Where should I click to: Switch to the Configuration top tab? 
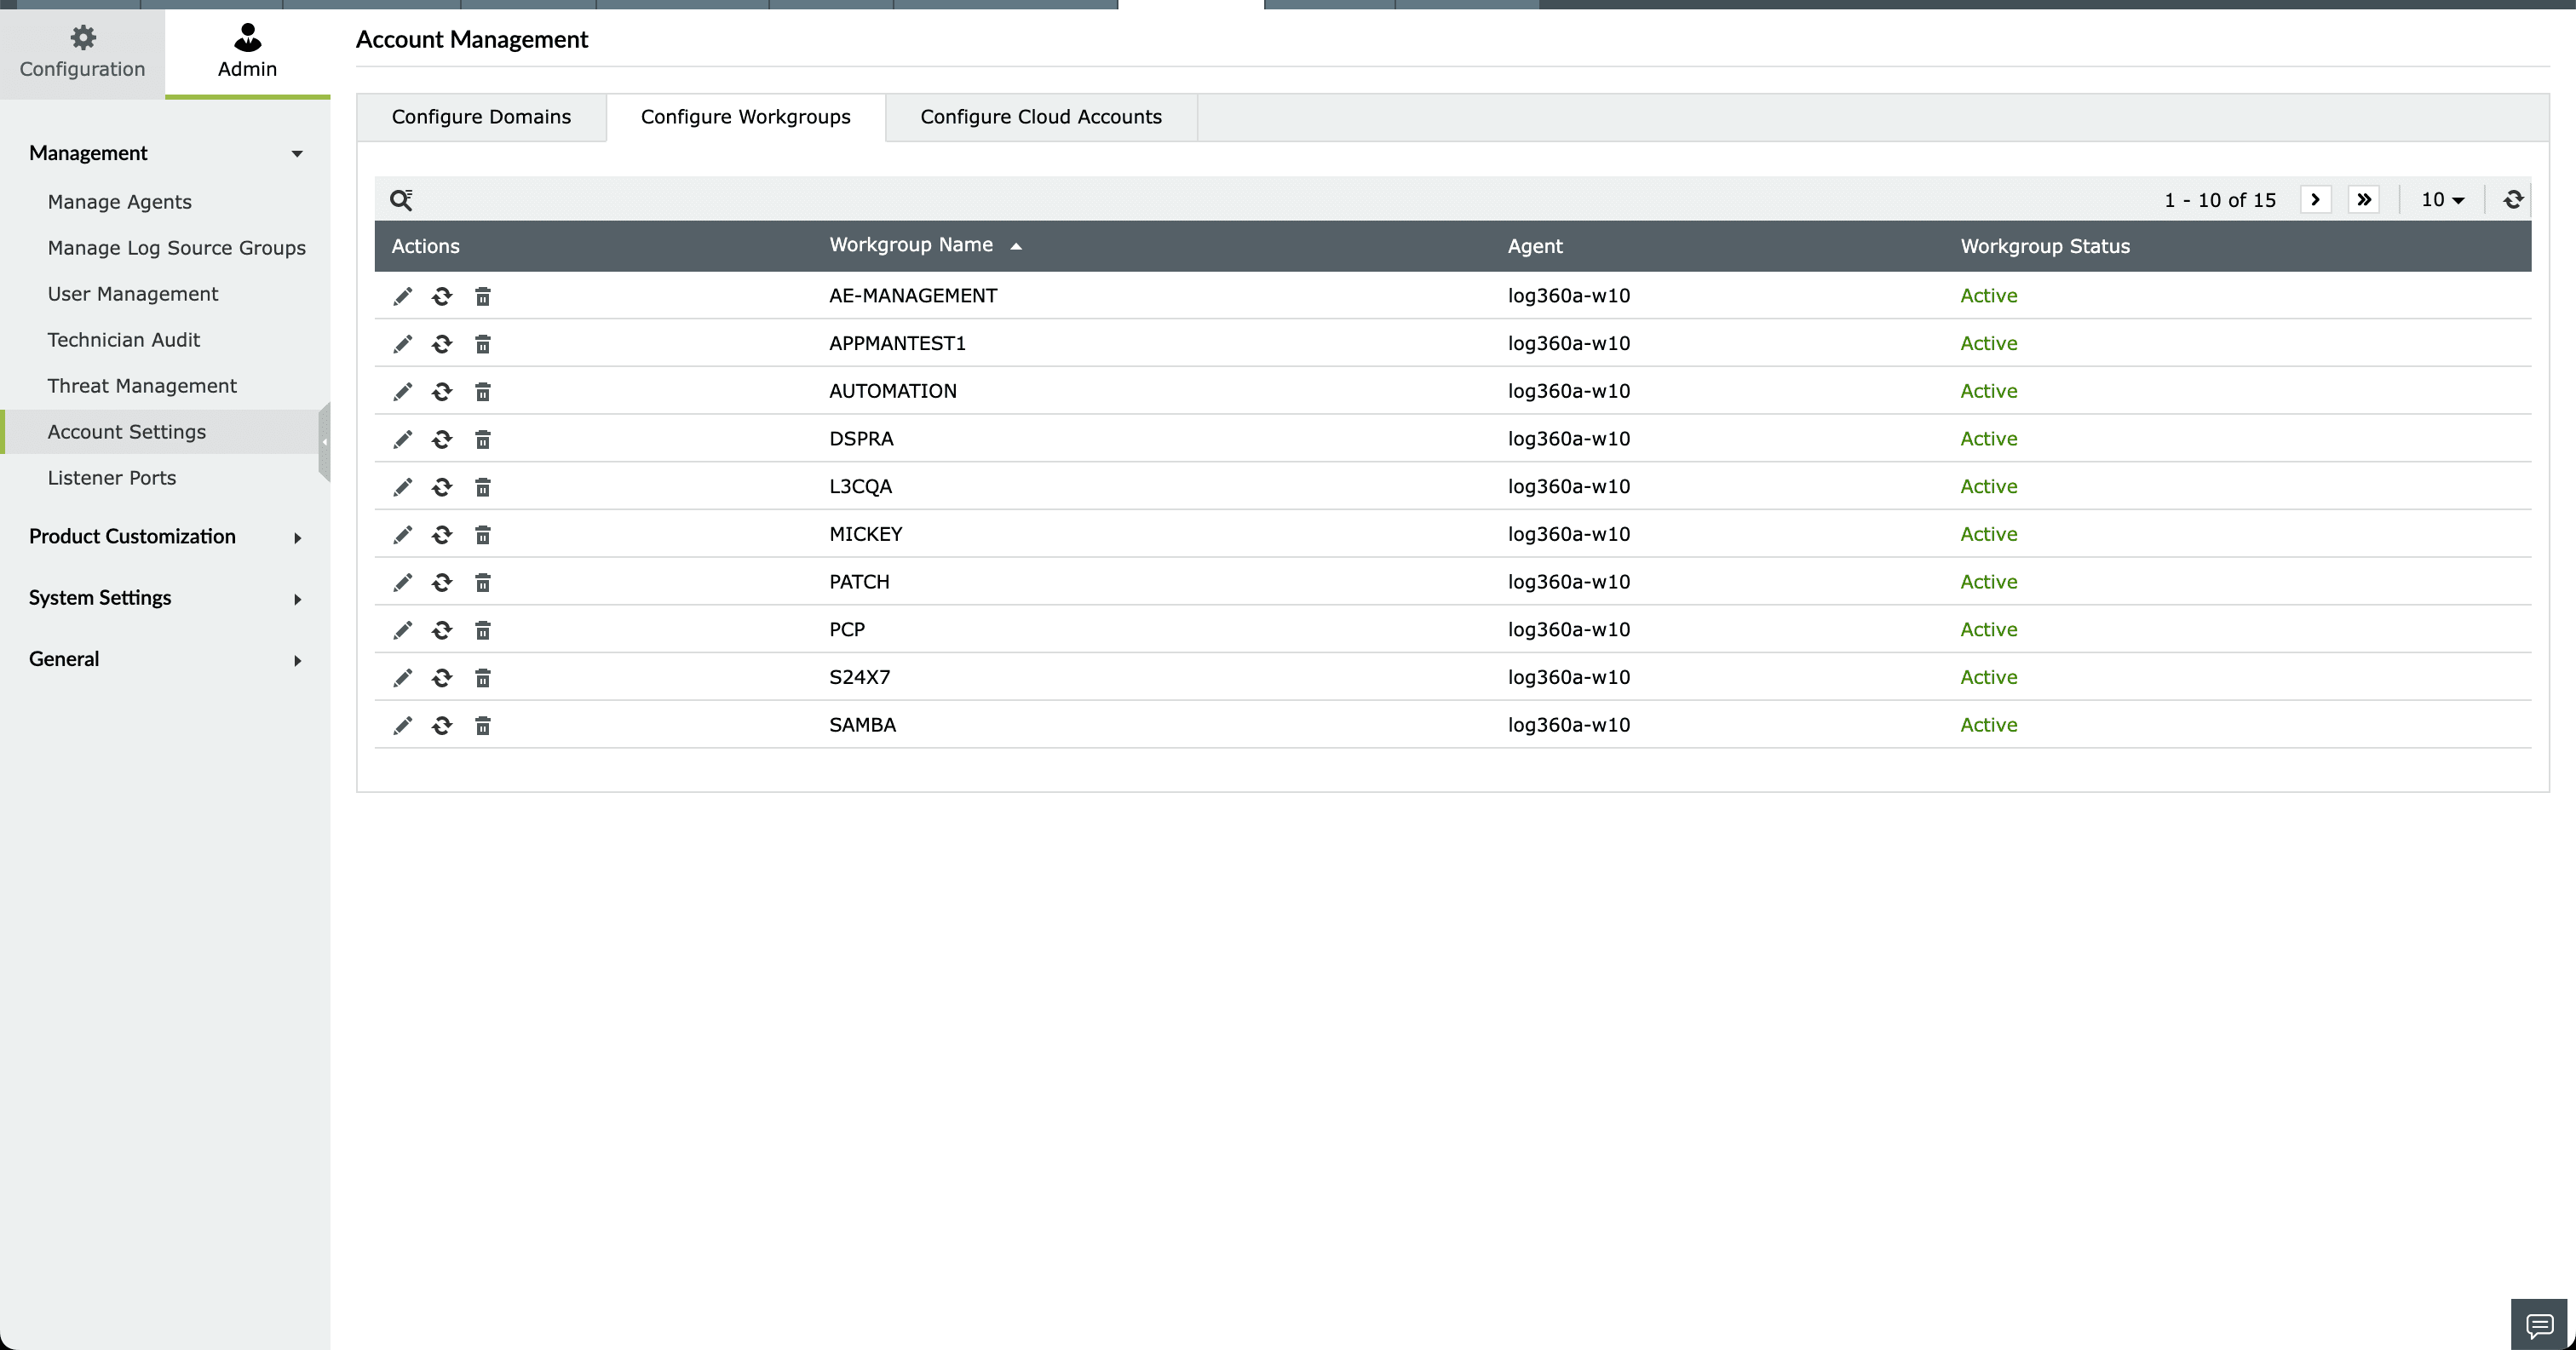(x=82, y=51)
